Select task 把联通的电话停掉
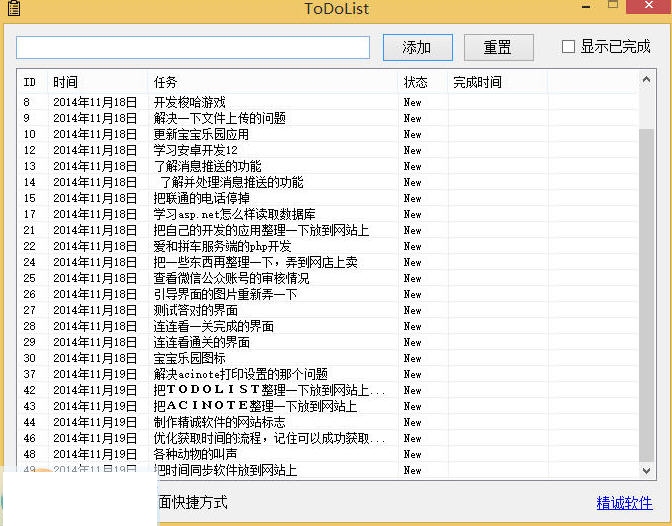This screenshot has width=672, height=526. click(x=201, y=198)
